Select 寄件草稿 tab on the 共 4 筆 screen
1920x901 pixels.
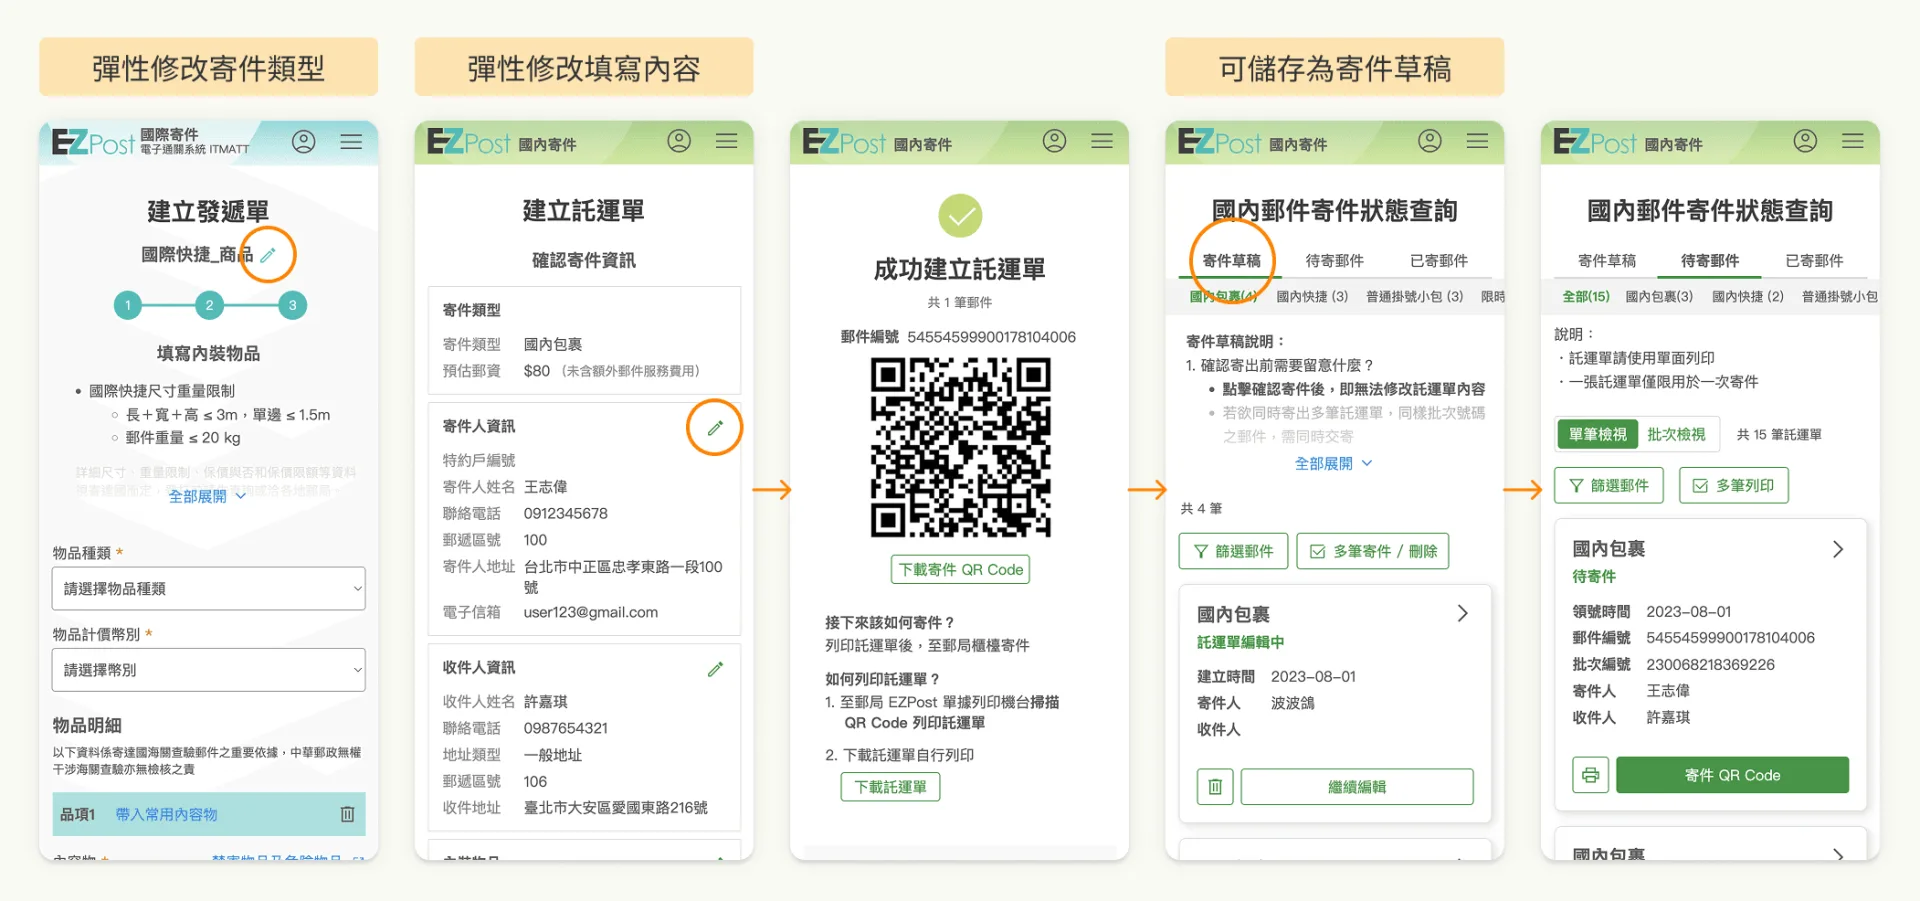(x=1232, y=261)
